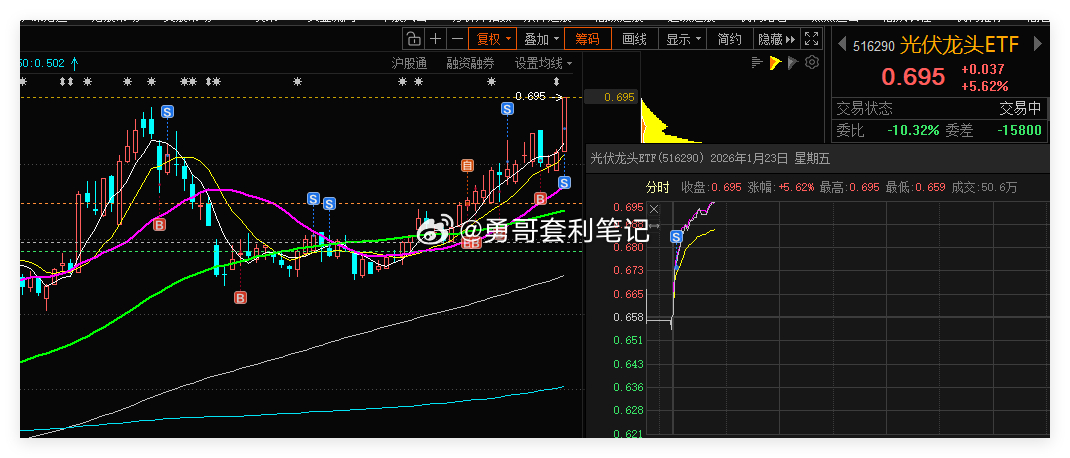Click the 光伏龙头ETF stock name

tap(959, 45)
